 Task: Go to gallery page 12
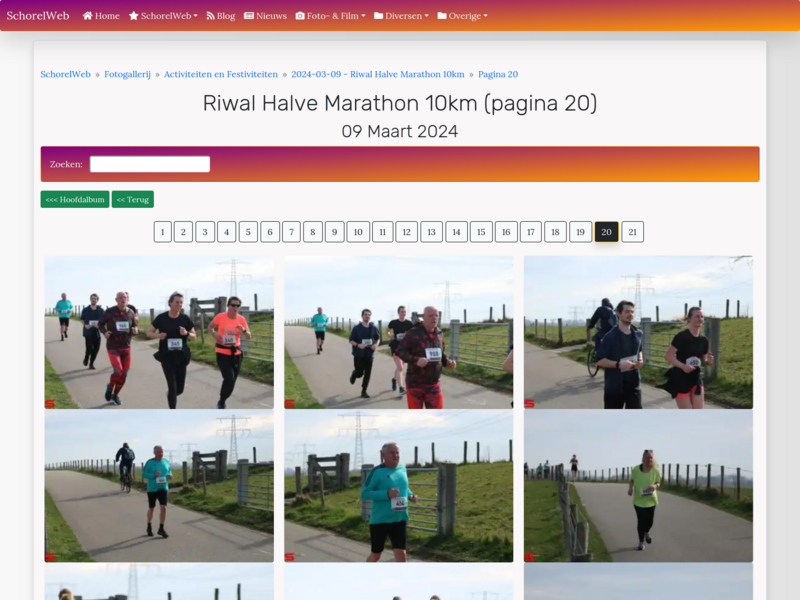(x=407, y=232)
